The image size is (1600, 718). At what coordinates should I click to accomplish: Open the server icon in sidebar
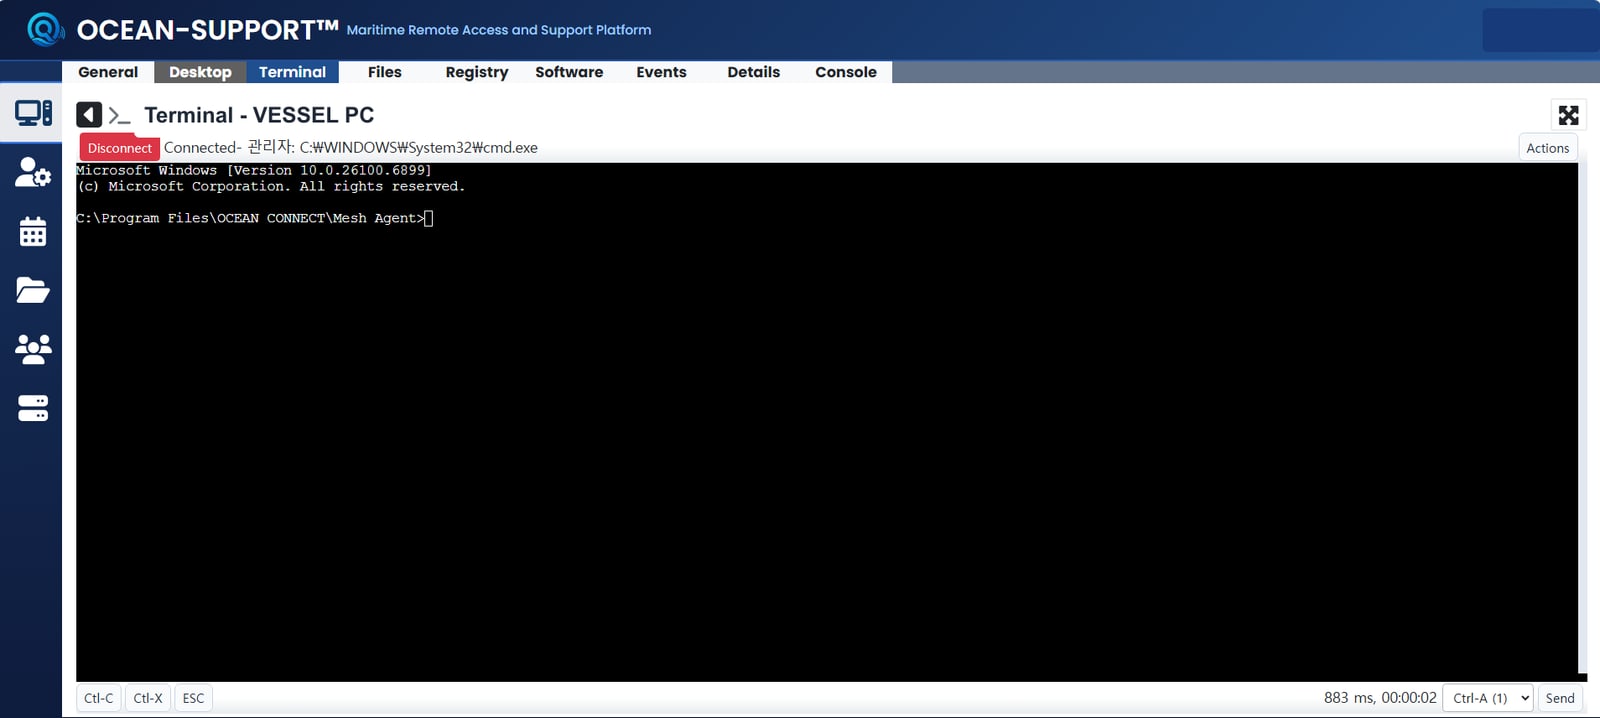tap(33, 408)
